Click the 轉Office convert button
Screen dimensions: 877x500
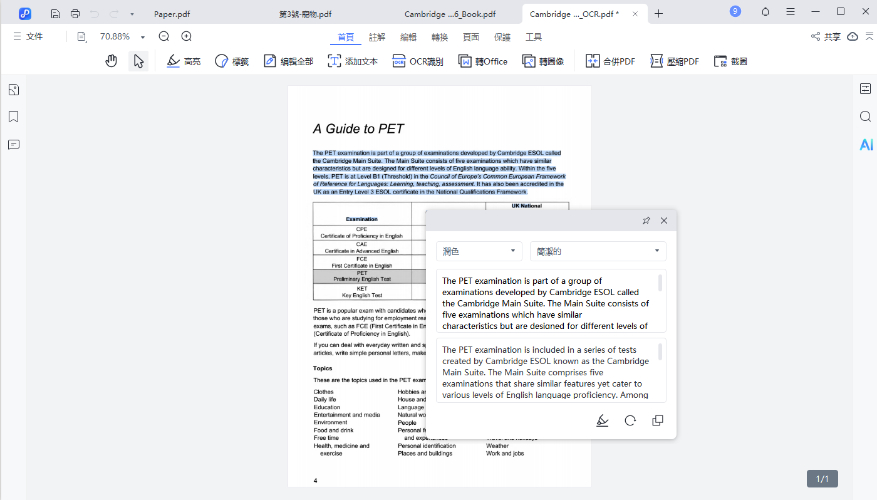(483, 61)
